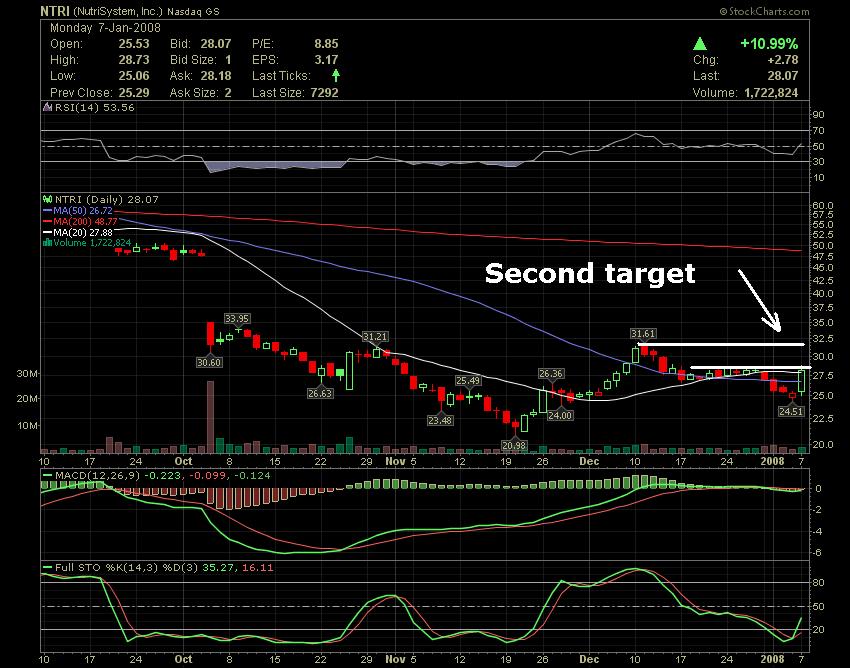Click the green up triangle beside +10.99%
This screenshot has width=850, height=668.
700,44
